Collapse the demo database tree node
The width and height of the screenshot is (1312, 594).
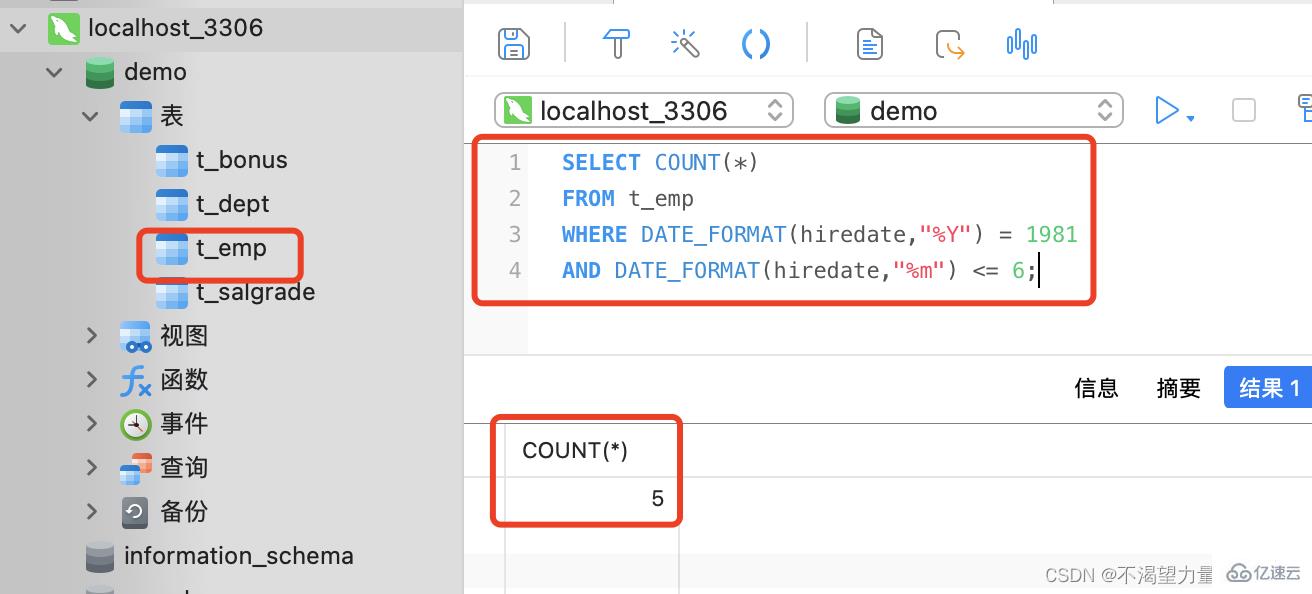[x=54, y=72]
